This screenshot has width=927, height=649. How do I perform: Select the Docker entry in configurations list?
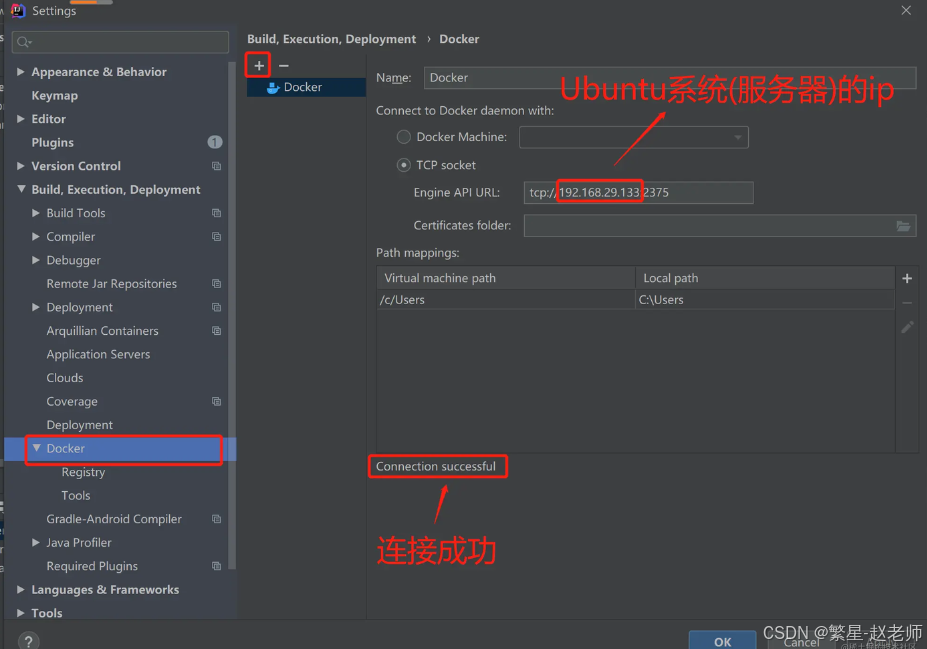pos(306,87)
